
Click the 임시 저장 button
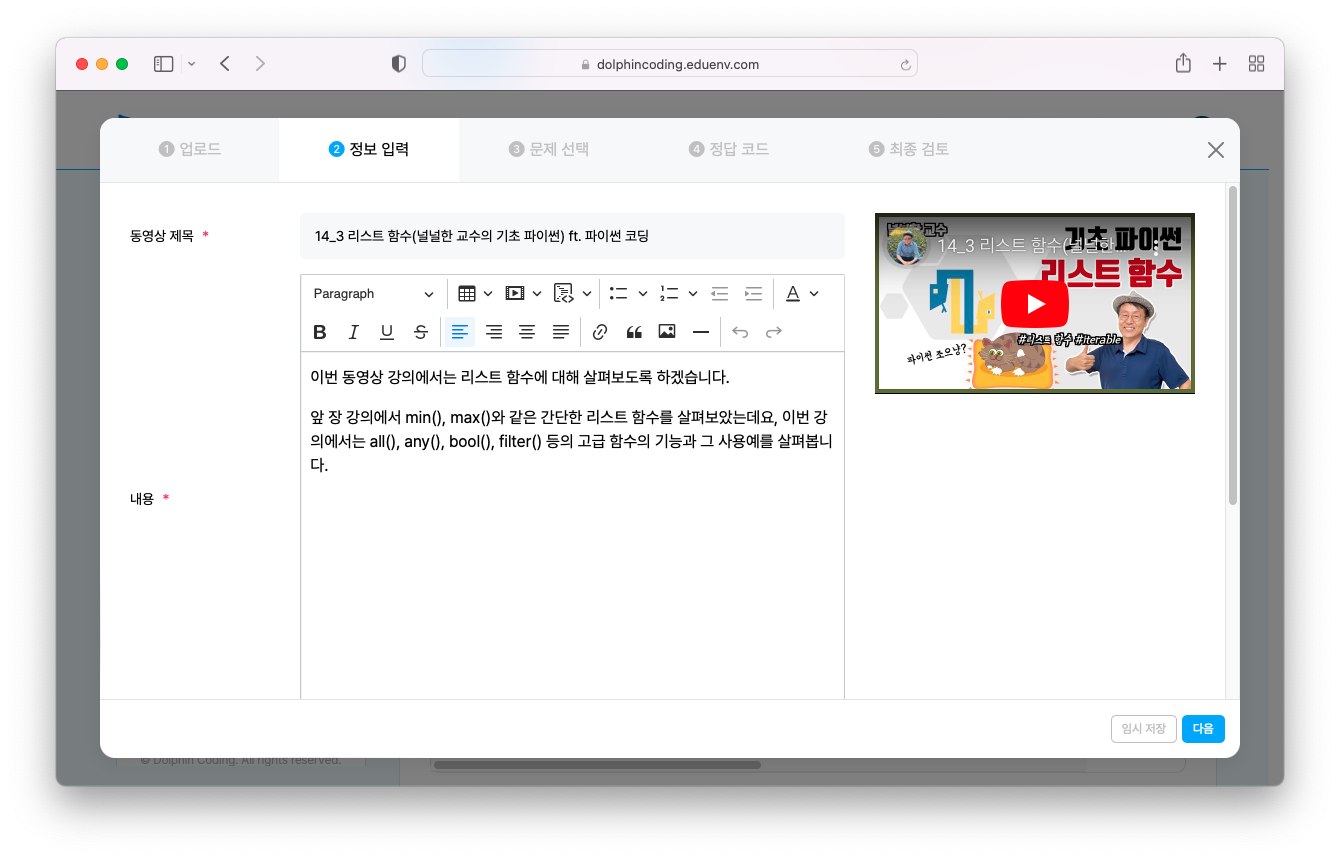pos(1144,729)
